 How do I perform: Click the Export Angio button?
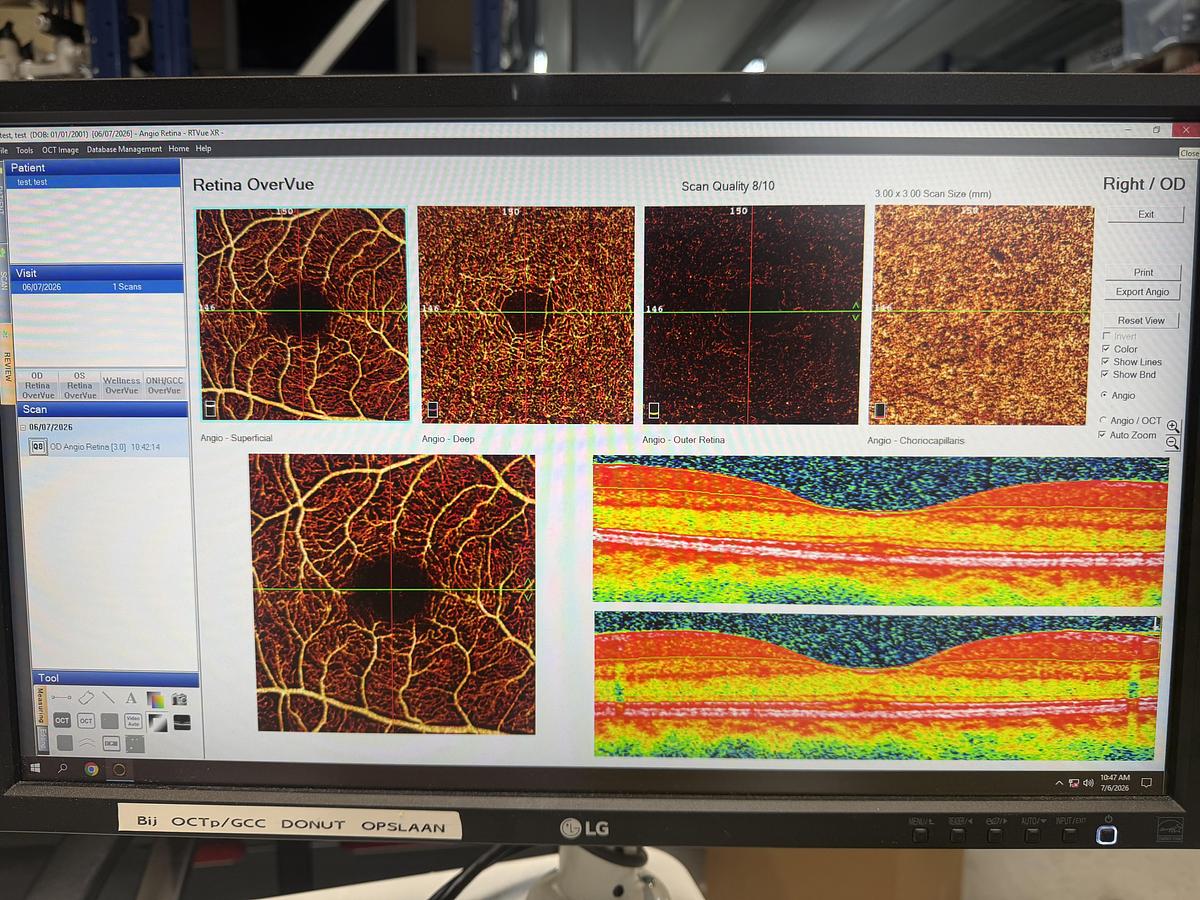point(1143,292)
